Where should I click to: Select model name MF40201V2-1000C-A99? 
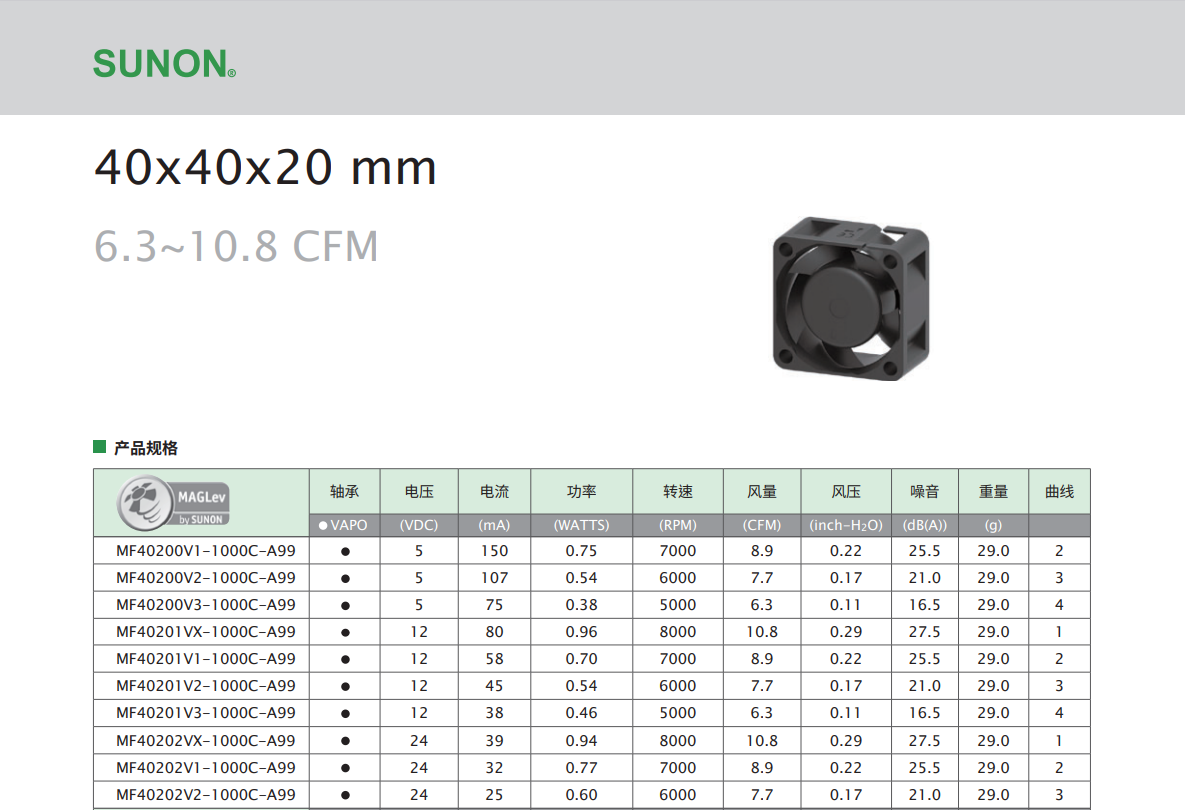(x=206, y=686)
